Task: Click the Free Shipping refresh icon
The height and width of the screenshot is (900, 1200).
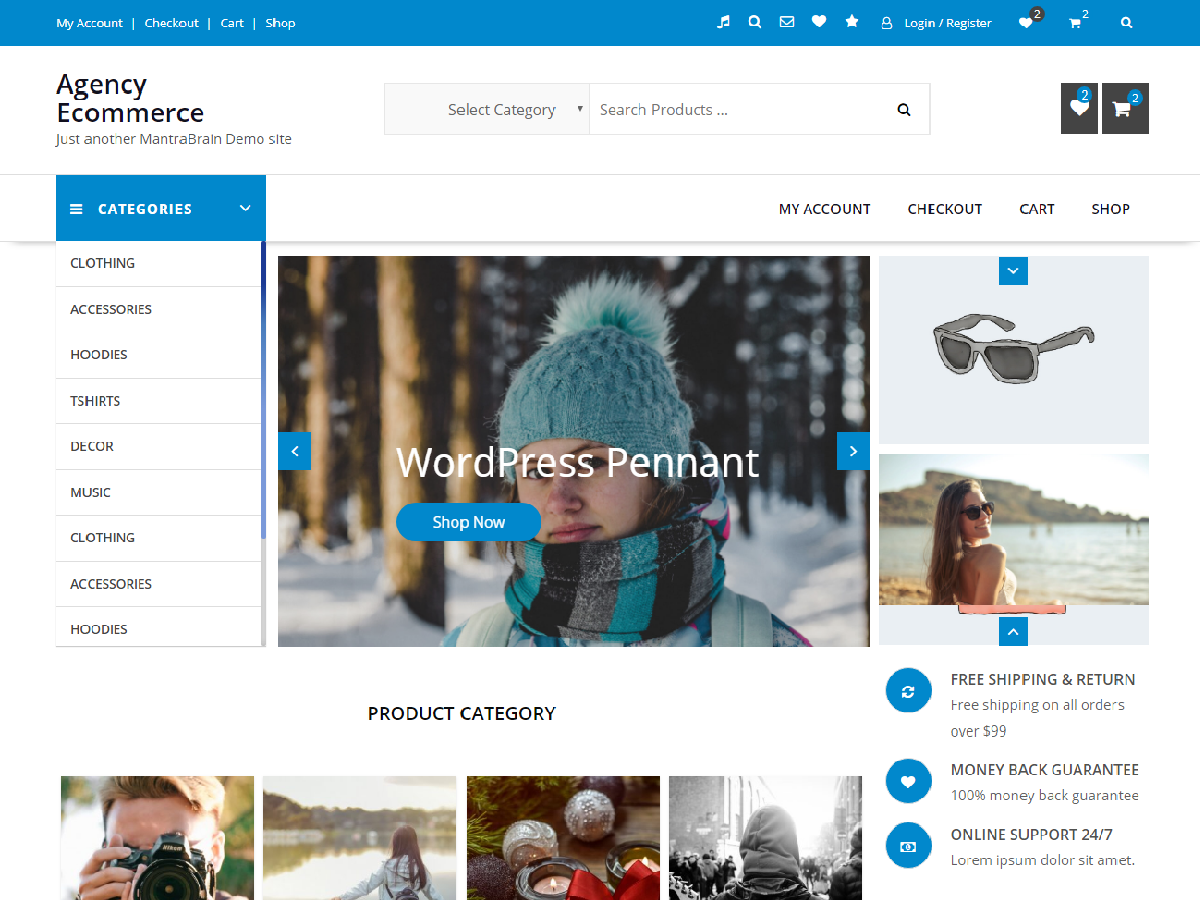Action: coord(908,690)
